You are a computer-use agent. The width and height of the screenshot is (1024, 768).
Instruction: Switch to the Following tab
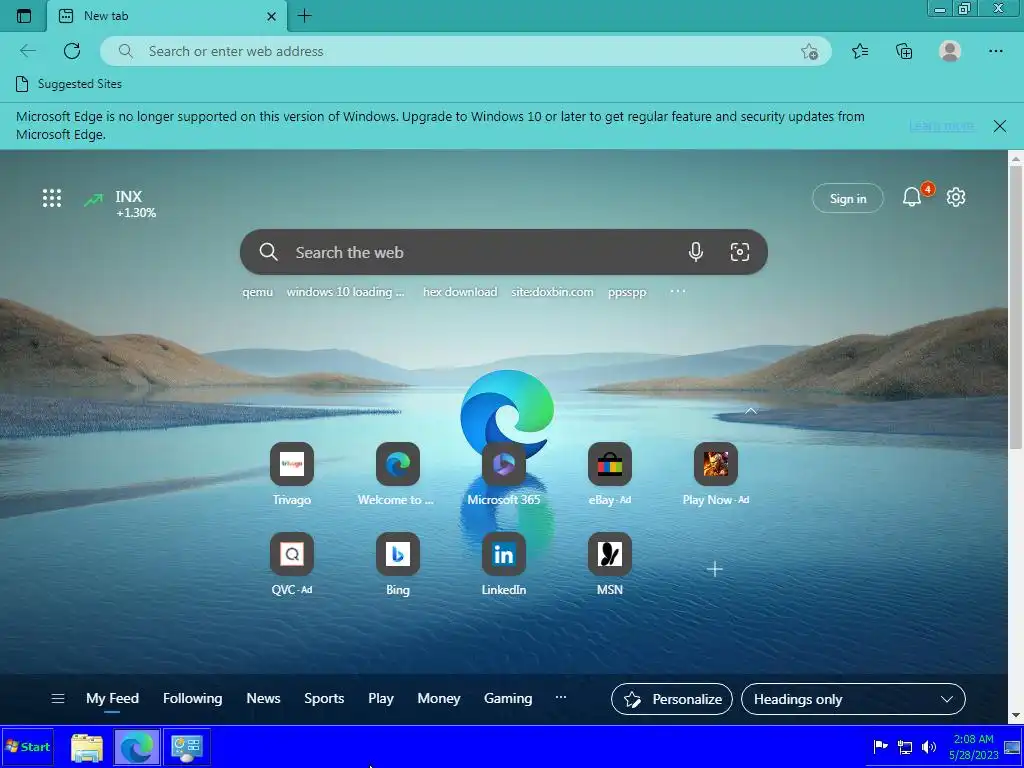tap(192, 699)
